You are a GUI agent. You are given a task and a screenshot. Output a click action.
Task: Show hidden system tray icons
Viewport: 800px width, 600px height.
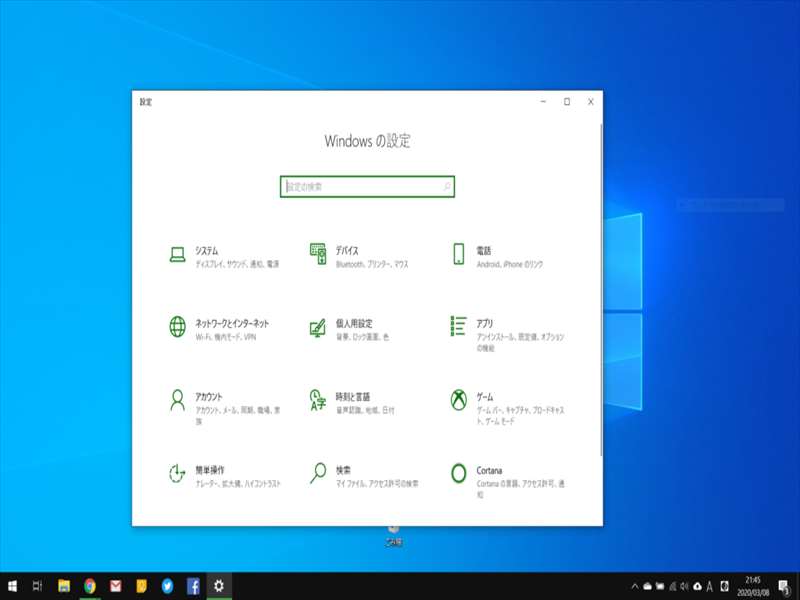point(635,586)
